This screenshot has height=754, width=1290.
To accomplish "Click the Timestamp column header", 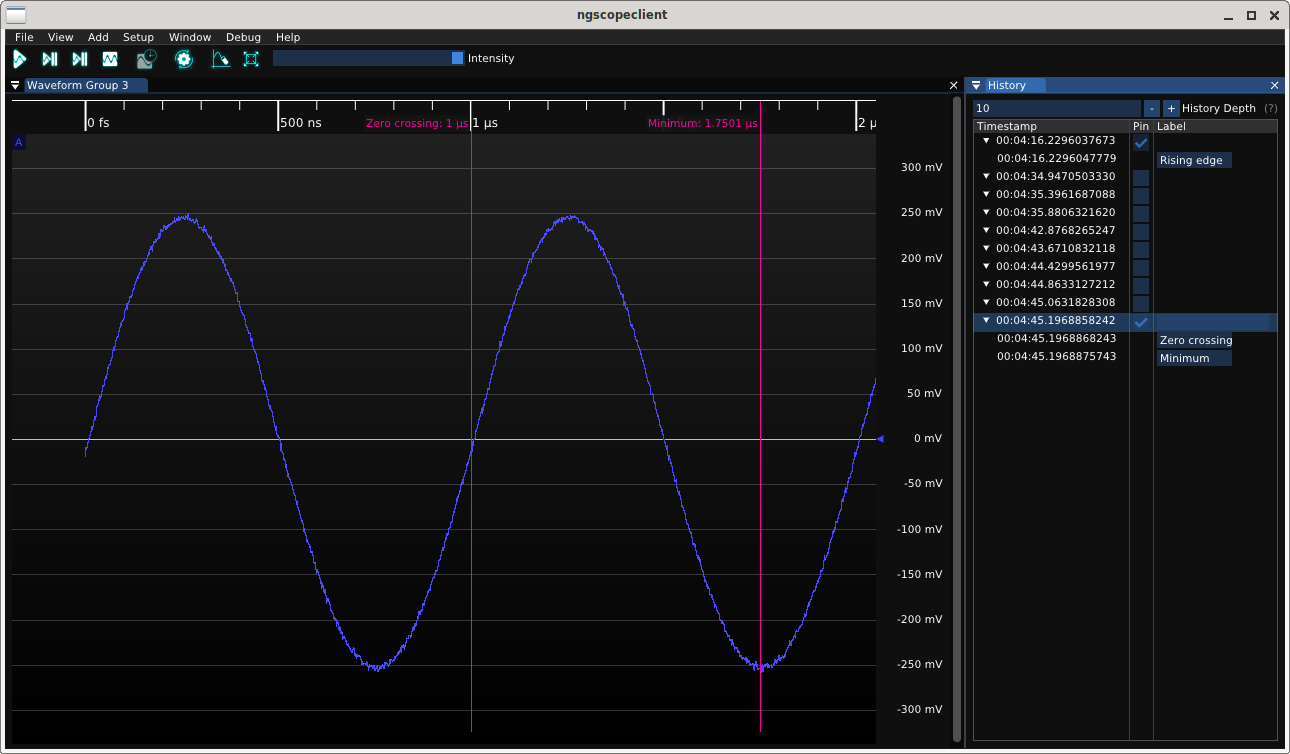I will click(x=1007, y=127).
